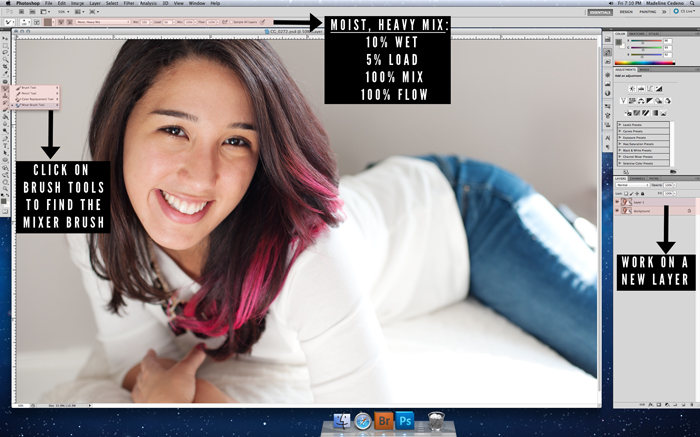Open Photoshop from the Dock
The width and height of the screenshot is (700, 437).
405,421
